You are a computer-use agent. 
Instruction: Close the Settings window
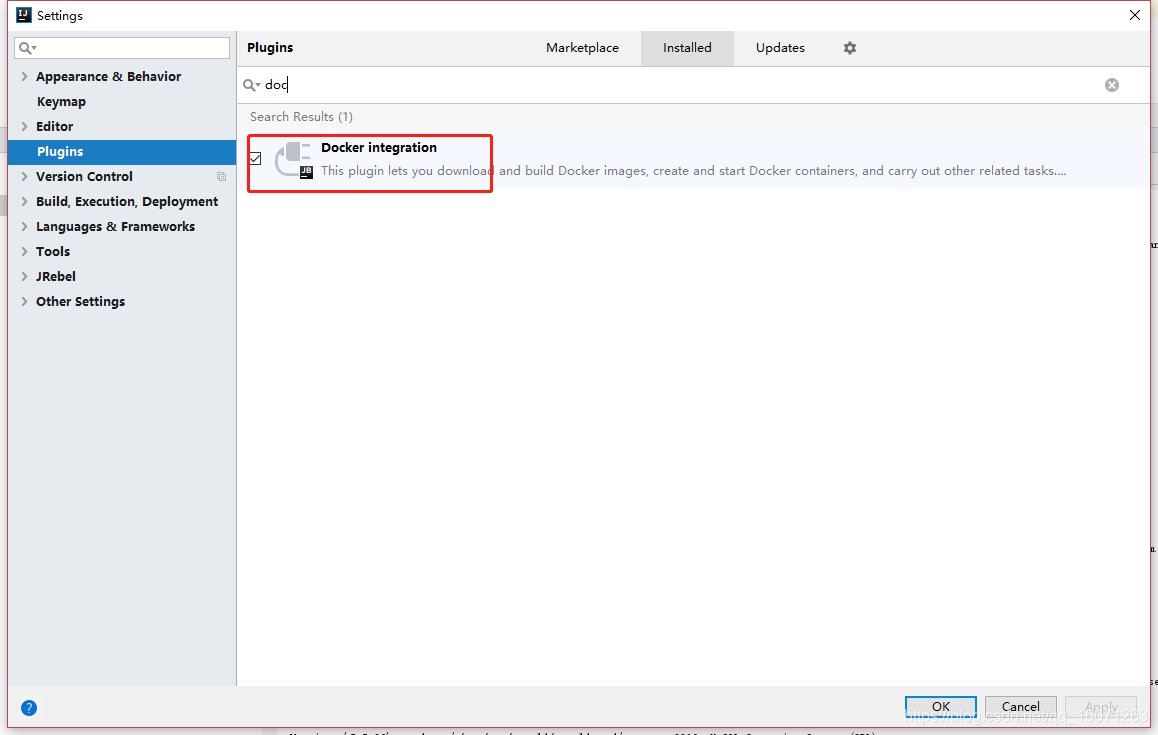click(x=1135, y=16)
